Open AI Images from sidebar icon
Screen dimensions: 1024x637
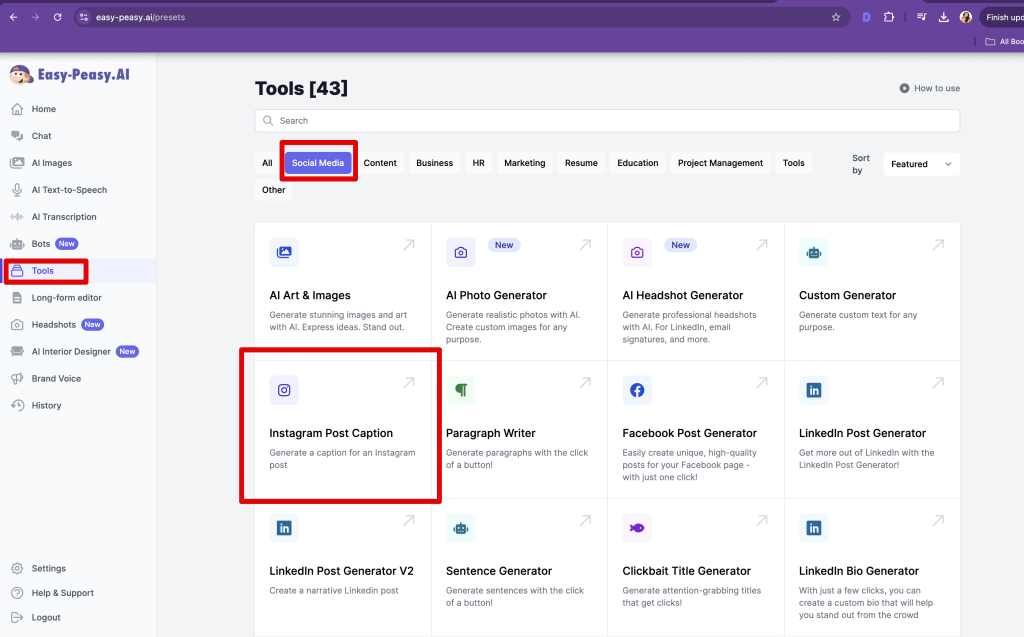(x=17, y=163)
